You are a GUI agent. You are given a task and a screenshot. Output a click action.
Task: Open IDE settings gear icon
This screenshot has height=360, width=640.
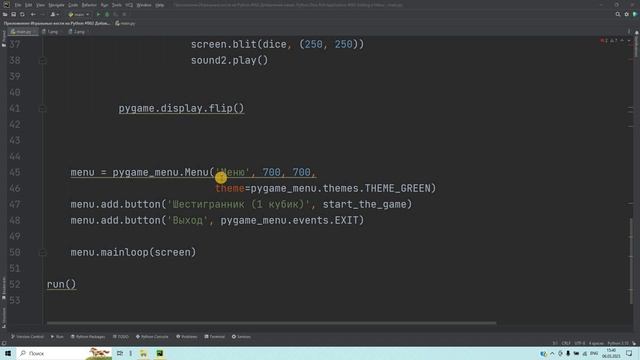(627, 14)
